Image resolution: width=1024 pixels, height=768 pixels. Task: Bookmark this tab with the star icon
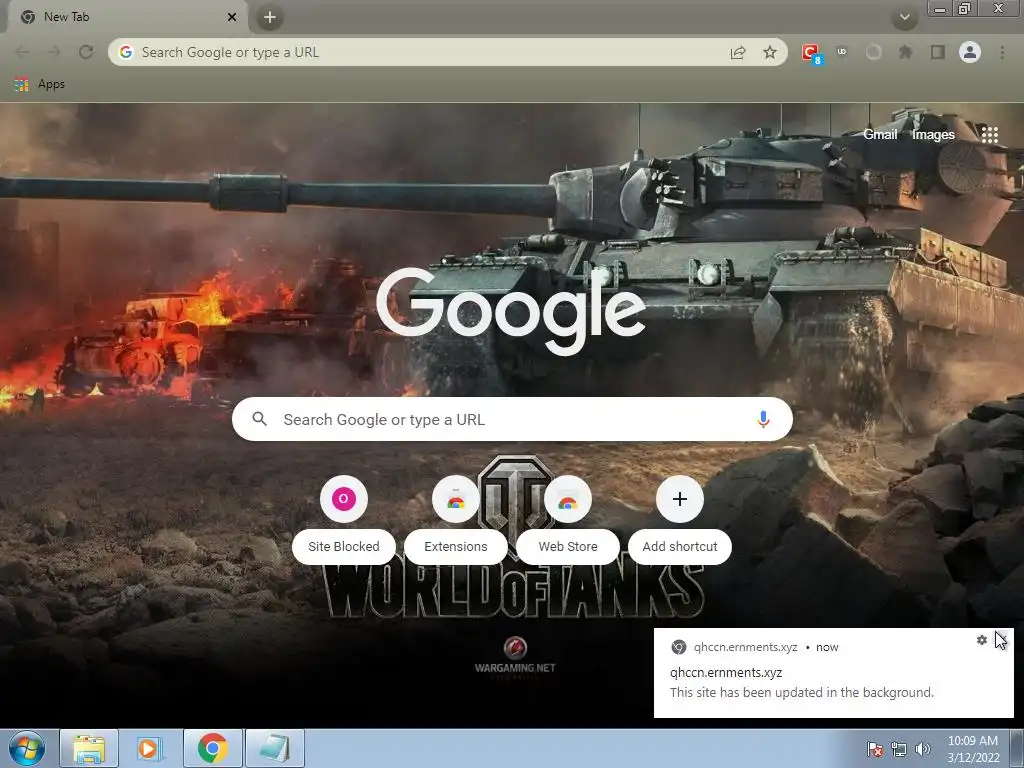click(x=770, y=52)
